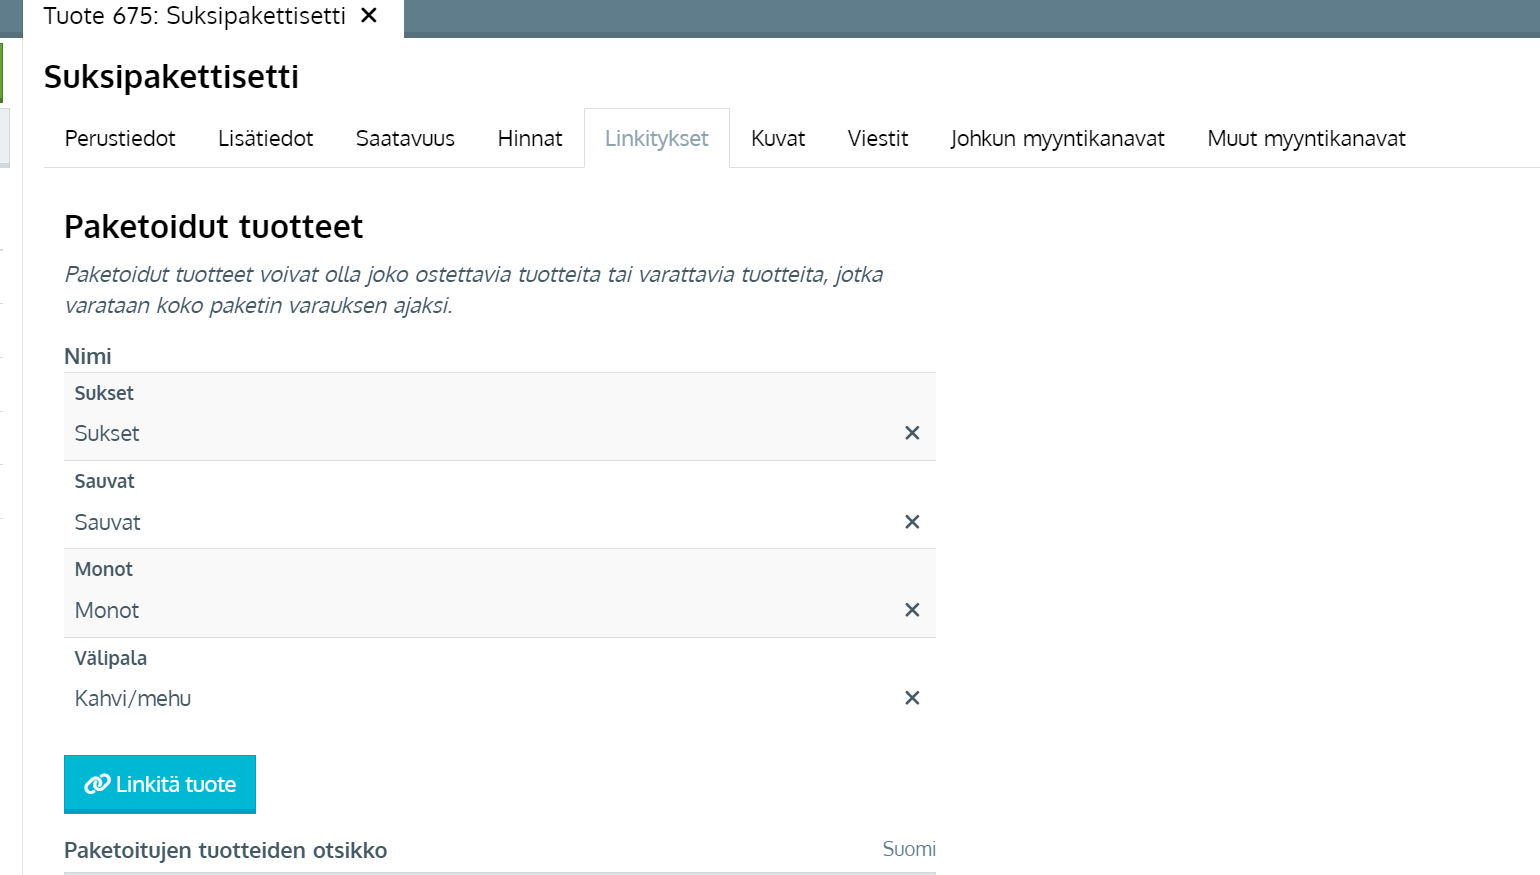1540x875 pixels.
Task: Close the Tuote 675 Suksipakettisetti tab
Action: click(369, 16)
